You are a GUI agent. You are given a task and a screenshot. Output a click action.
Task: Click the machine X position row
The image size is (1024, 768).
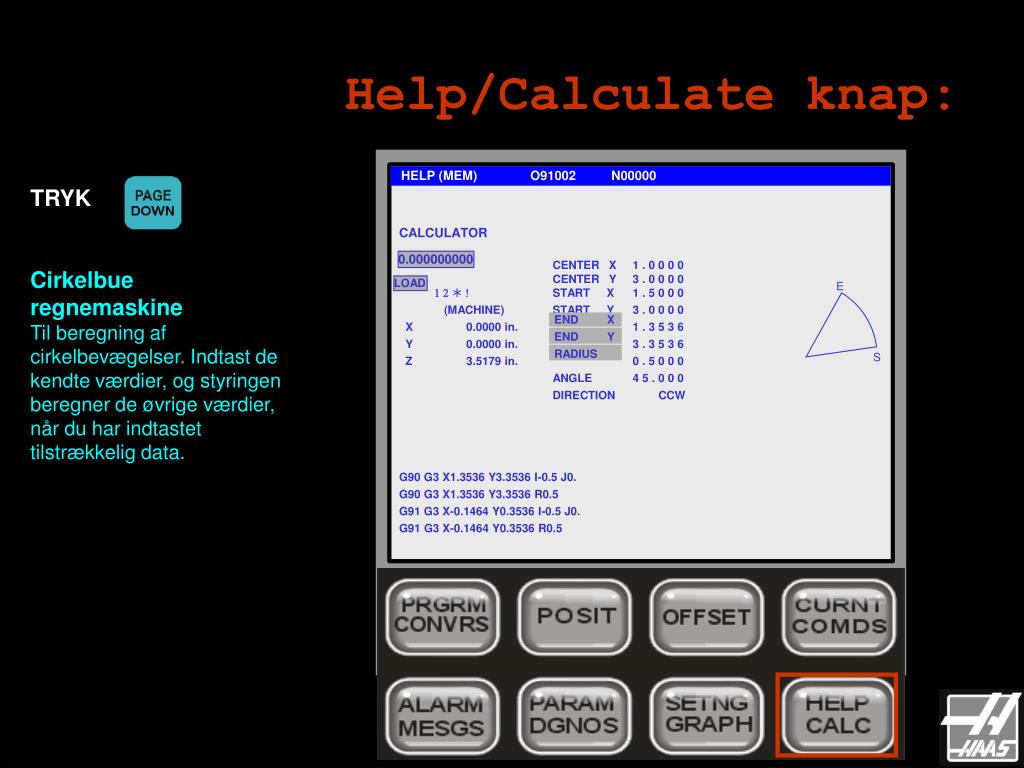(461, 327)
